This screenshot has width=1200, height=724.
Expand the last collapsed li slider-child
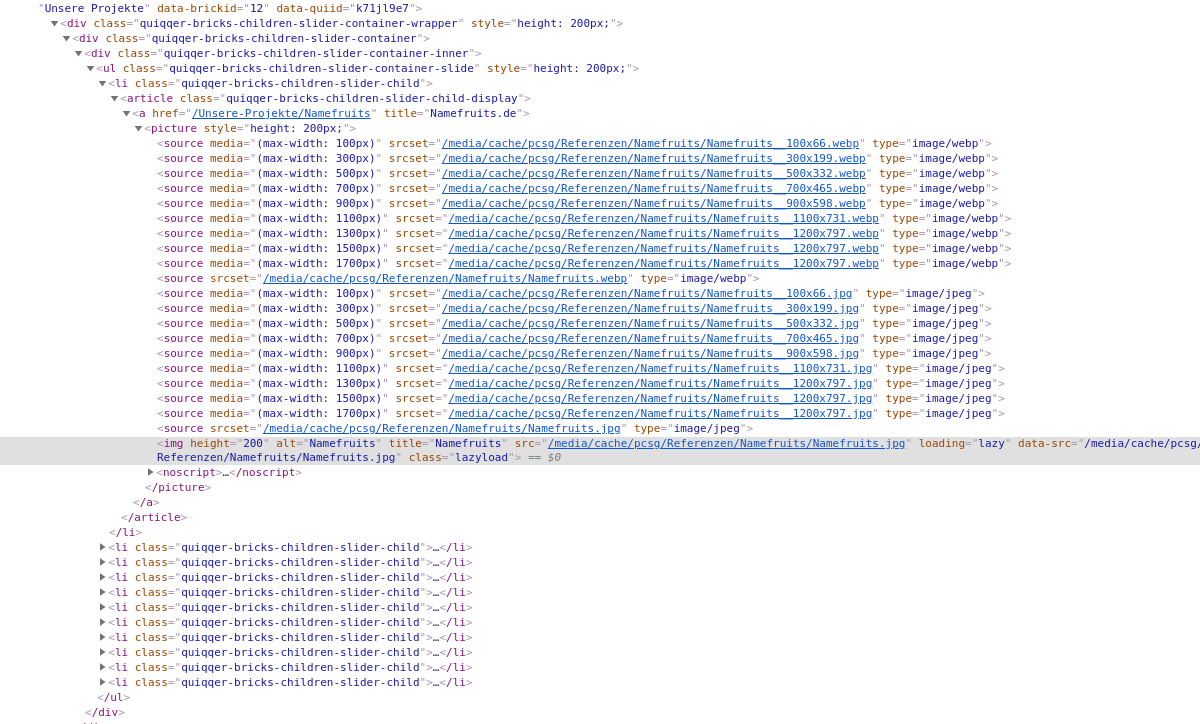click(103, 682)
